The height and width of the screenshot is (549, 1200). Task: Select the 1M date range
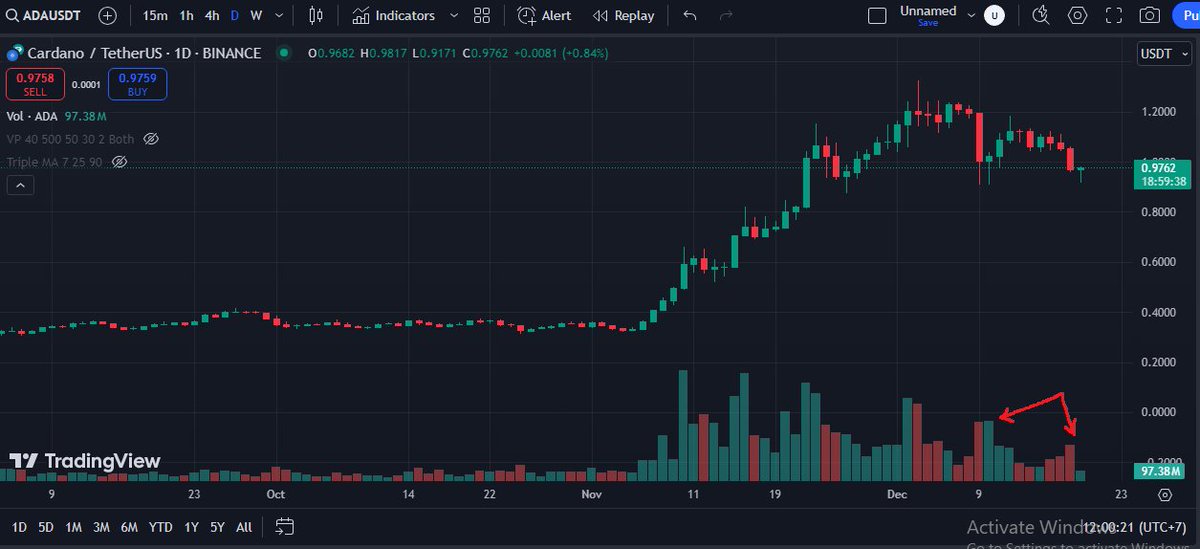(73, 527)
